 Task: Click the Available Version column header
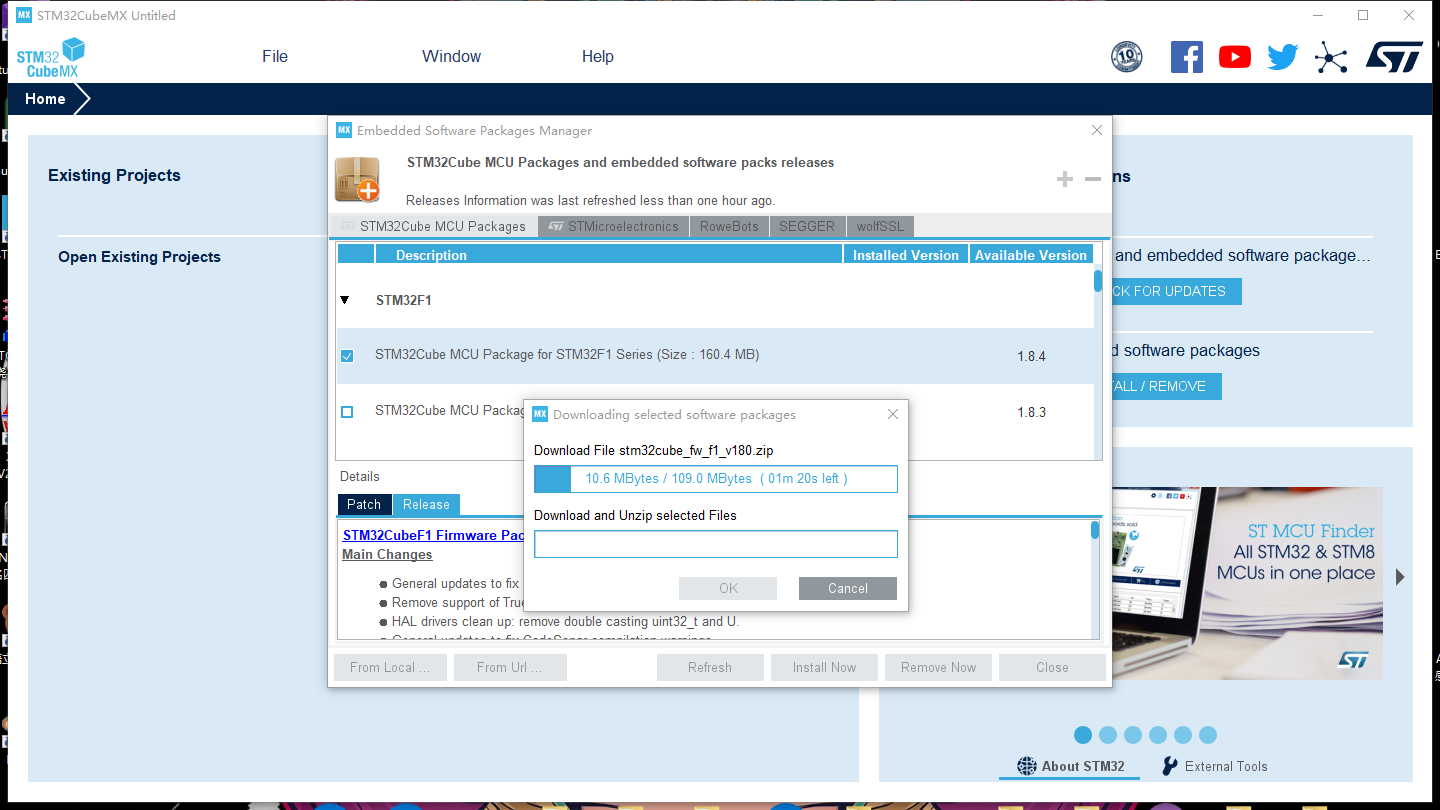click(1031, 255)
